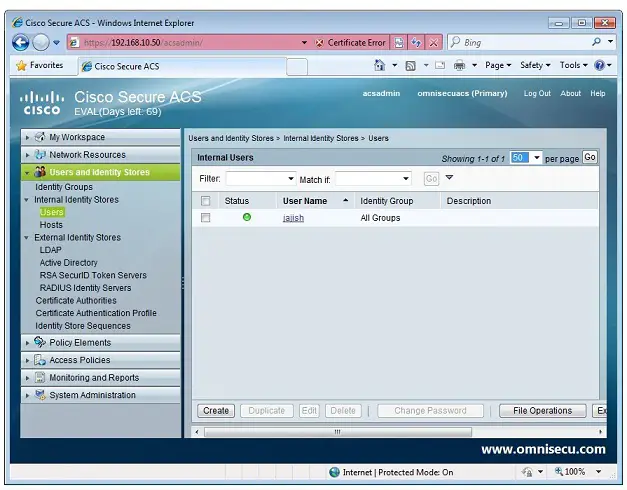
Task: Expand advanced filter triangle beside Go
Action: click(449, 177)
